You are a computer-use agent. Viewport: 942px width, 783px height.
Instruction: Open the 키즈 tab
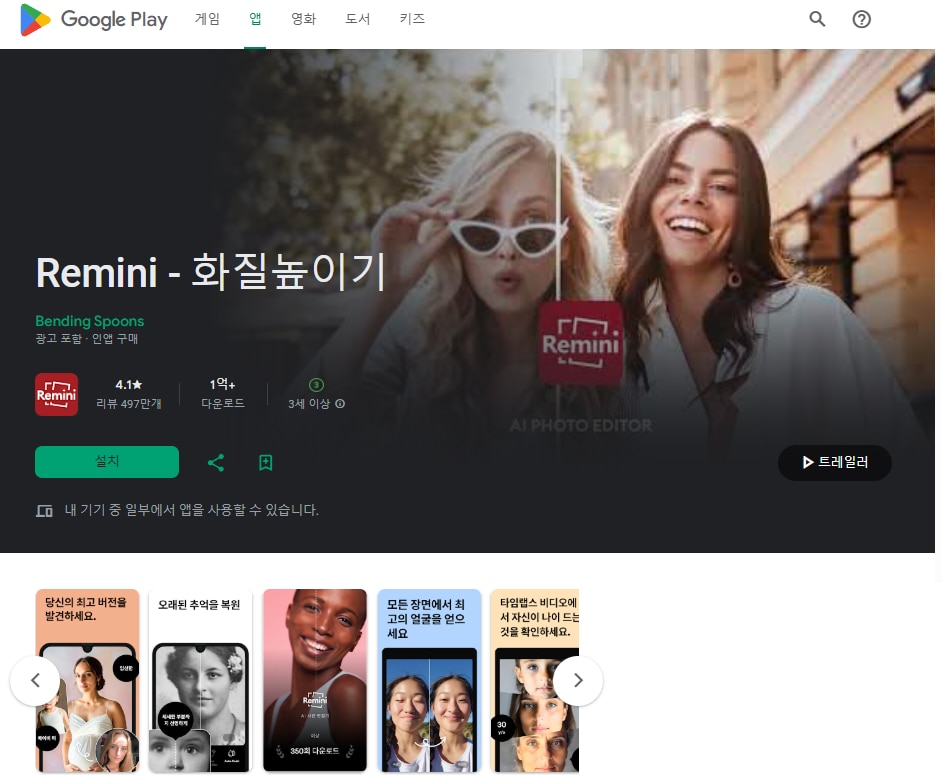412,19
